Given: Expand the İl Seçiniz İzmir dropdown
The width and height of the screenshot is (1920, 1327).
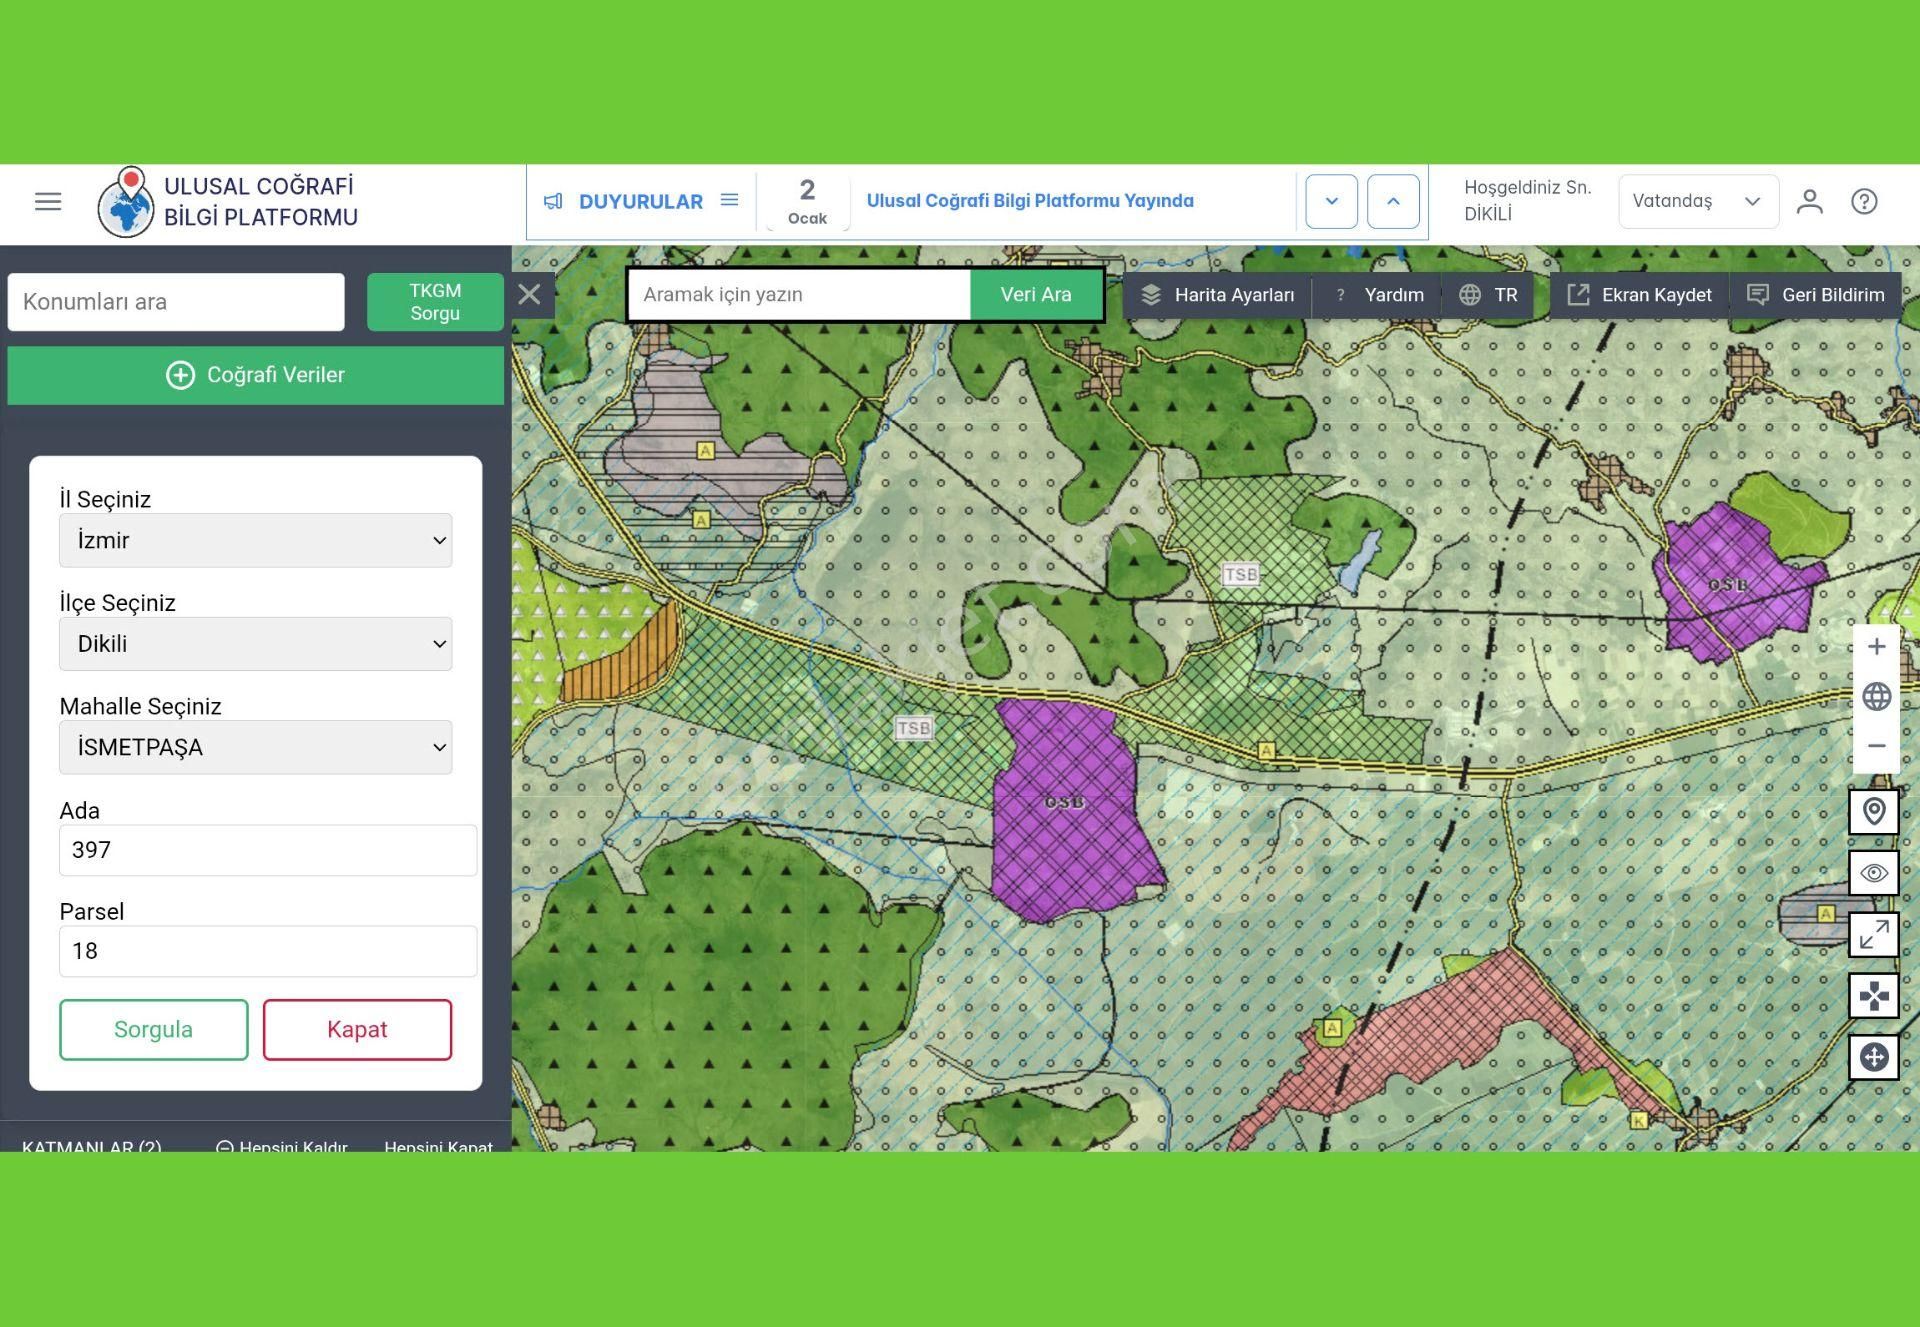Looking at the screenshot, I should click(255, 541).
